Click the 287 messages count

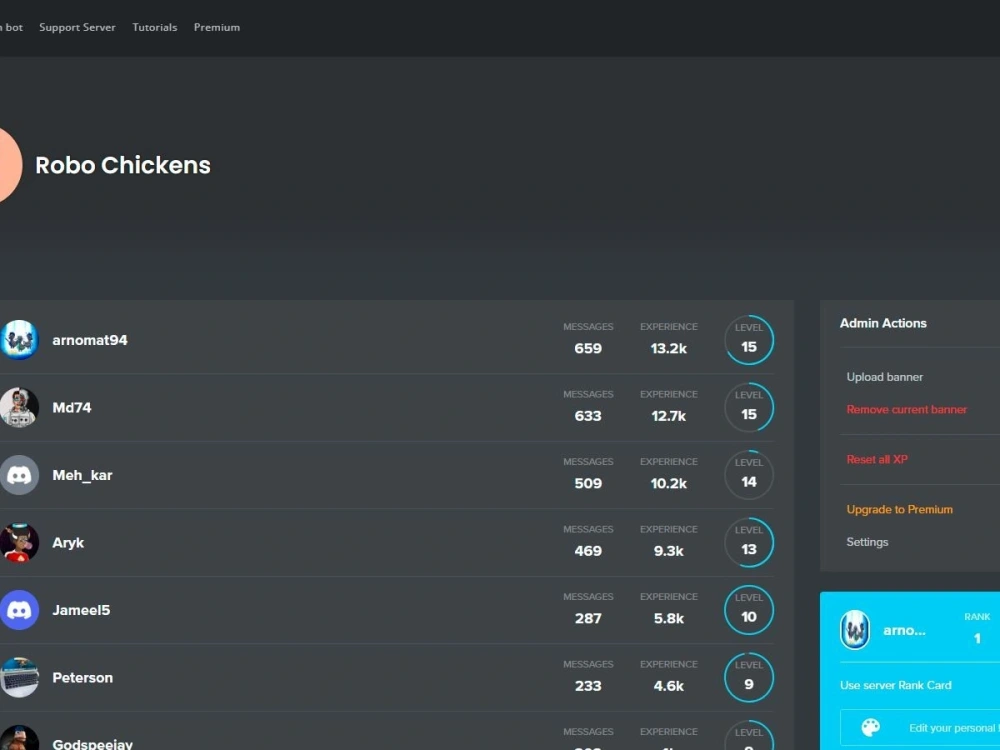coord(588,619)
